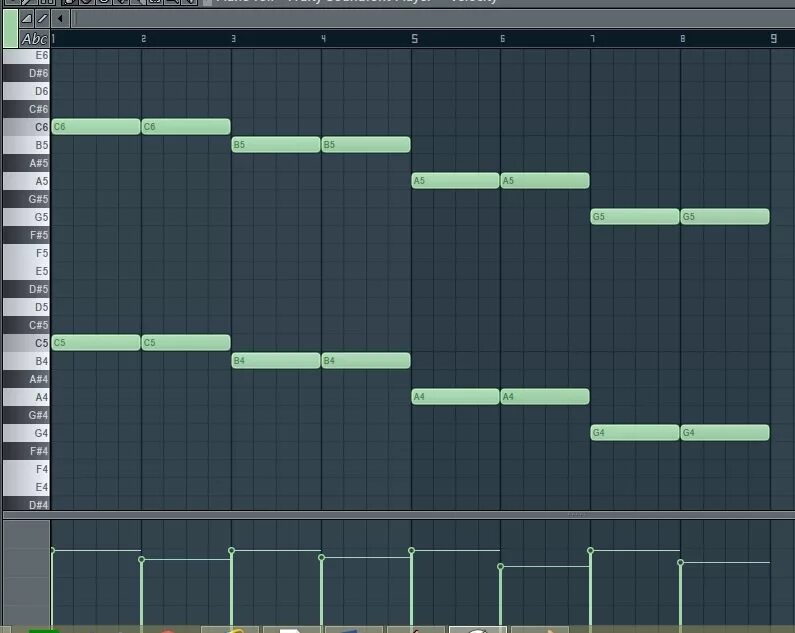Select the C5 note starting at bar 1
795x633 pixels.
pos(96,342)
